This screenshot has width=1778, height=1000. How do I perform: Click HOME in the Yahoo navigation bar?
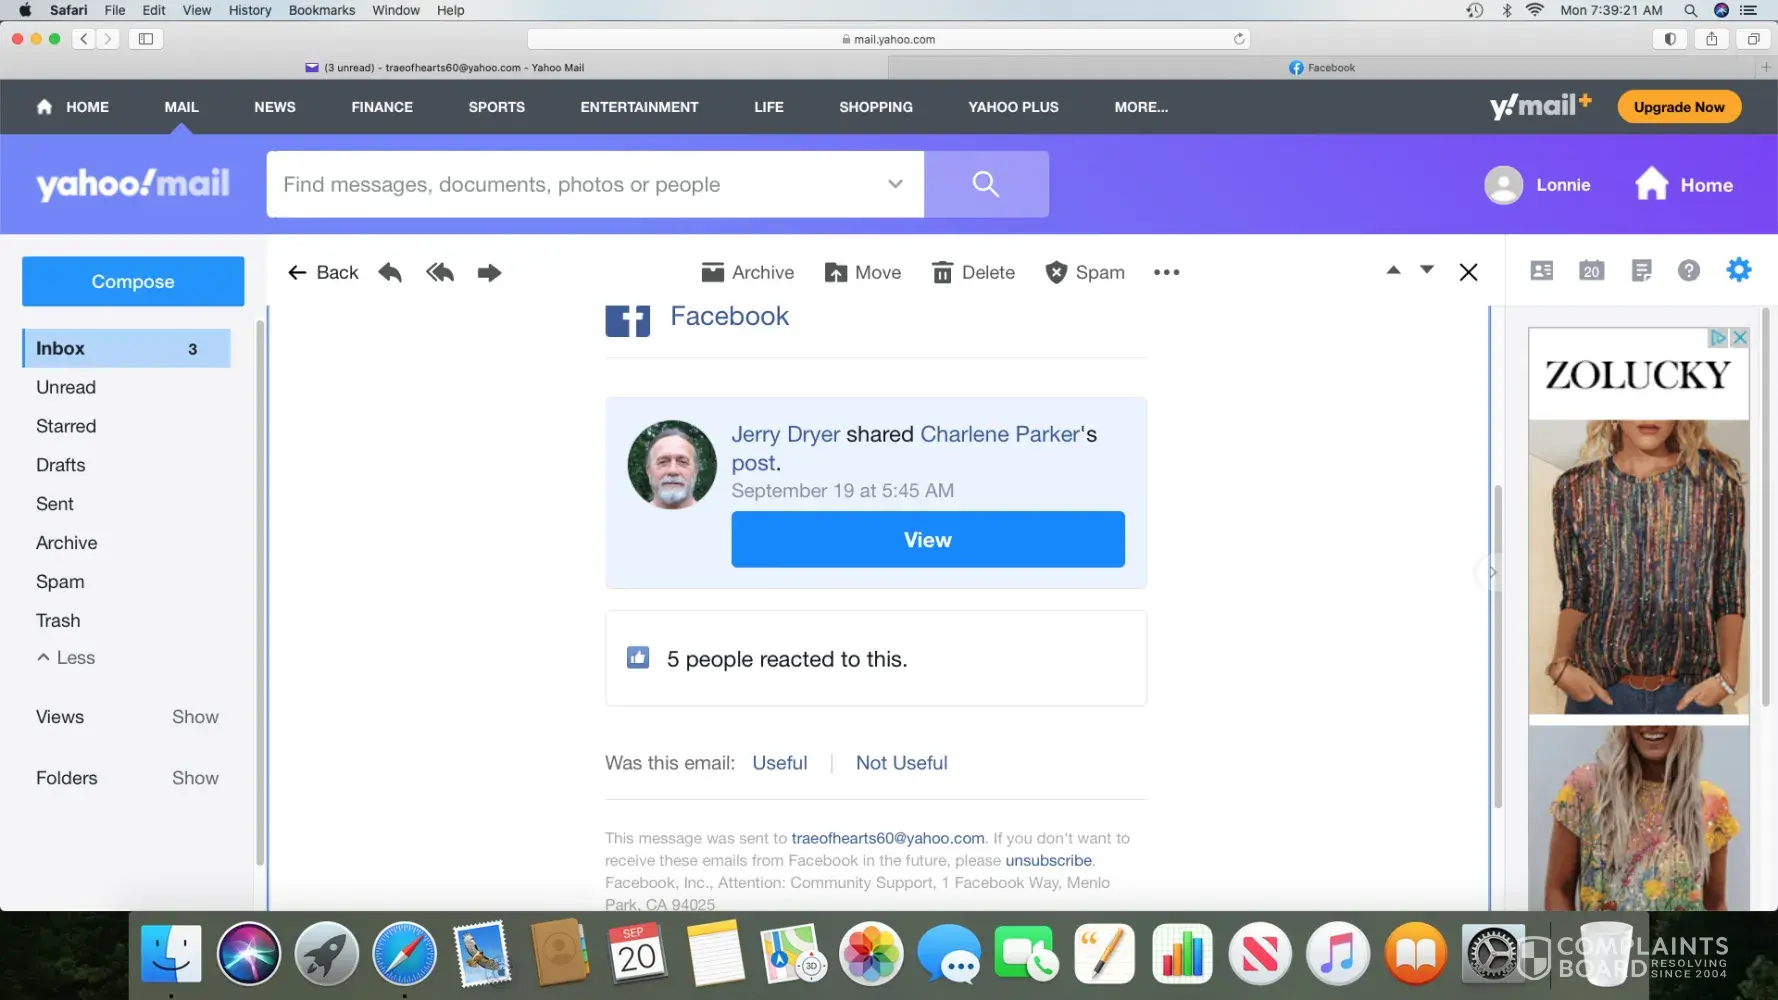73,107
